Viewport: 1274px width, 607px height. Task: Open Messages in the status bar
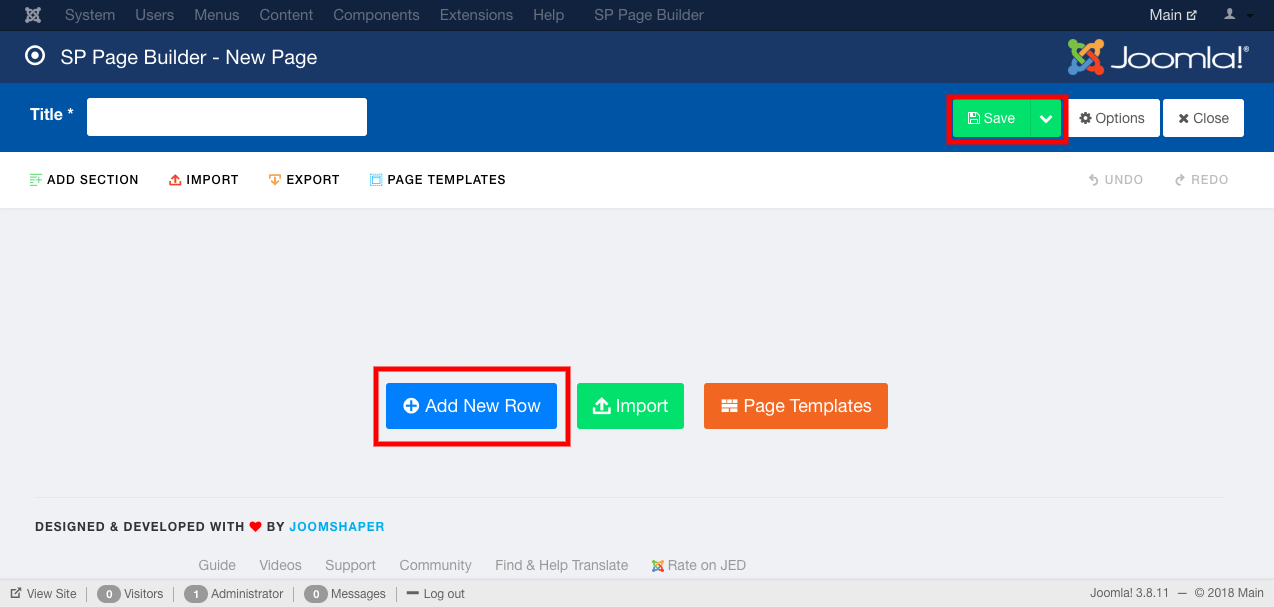click(x=345, y=594)
